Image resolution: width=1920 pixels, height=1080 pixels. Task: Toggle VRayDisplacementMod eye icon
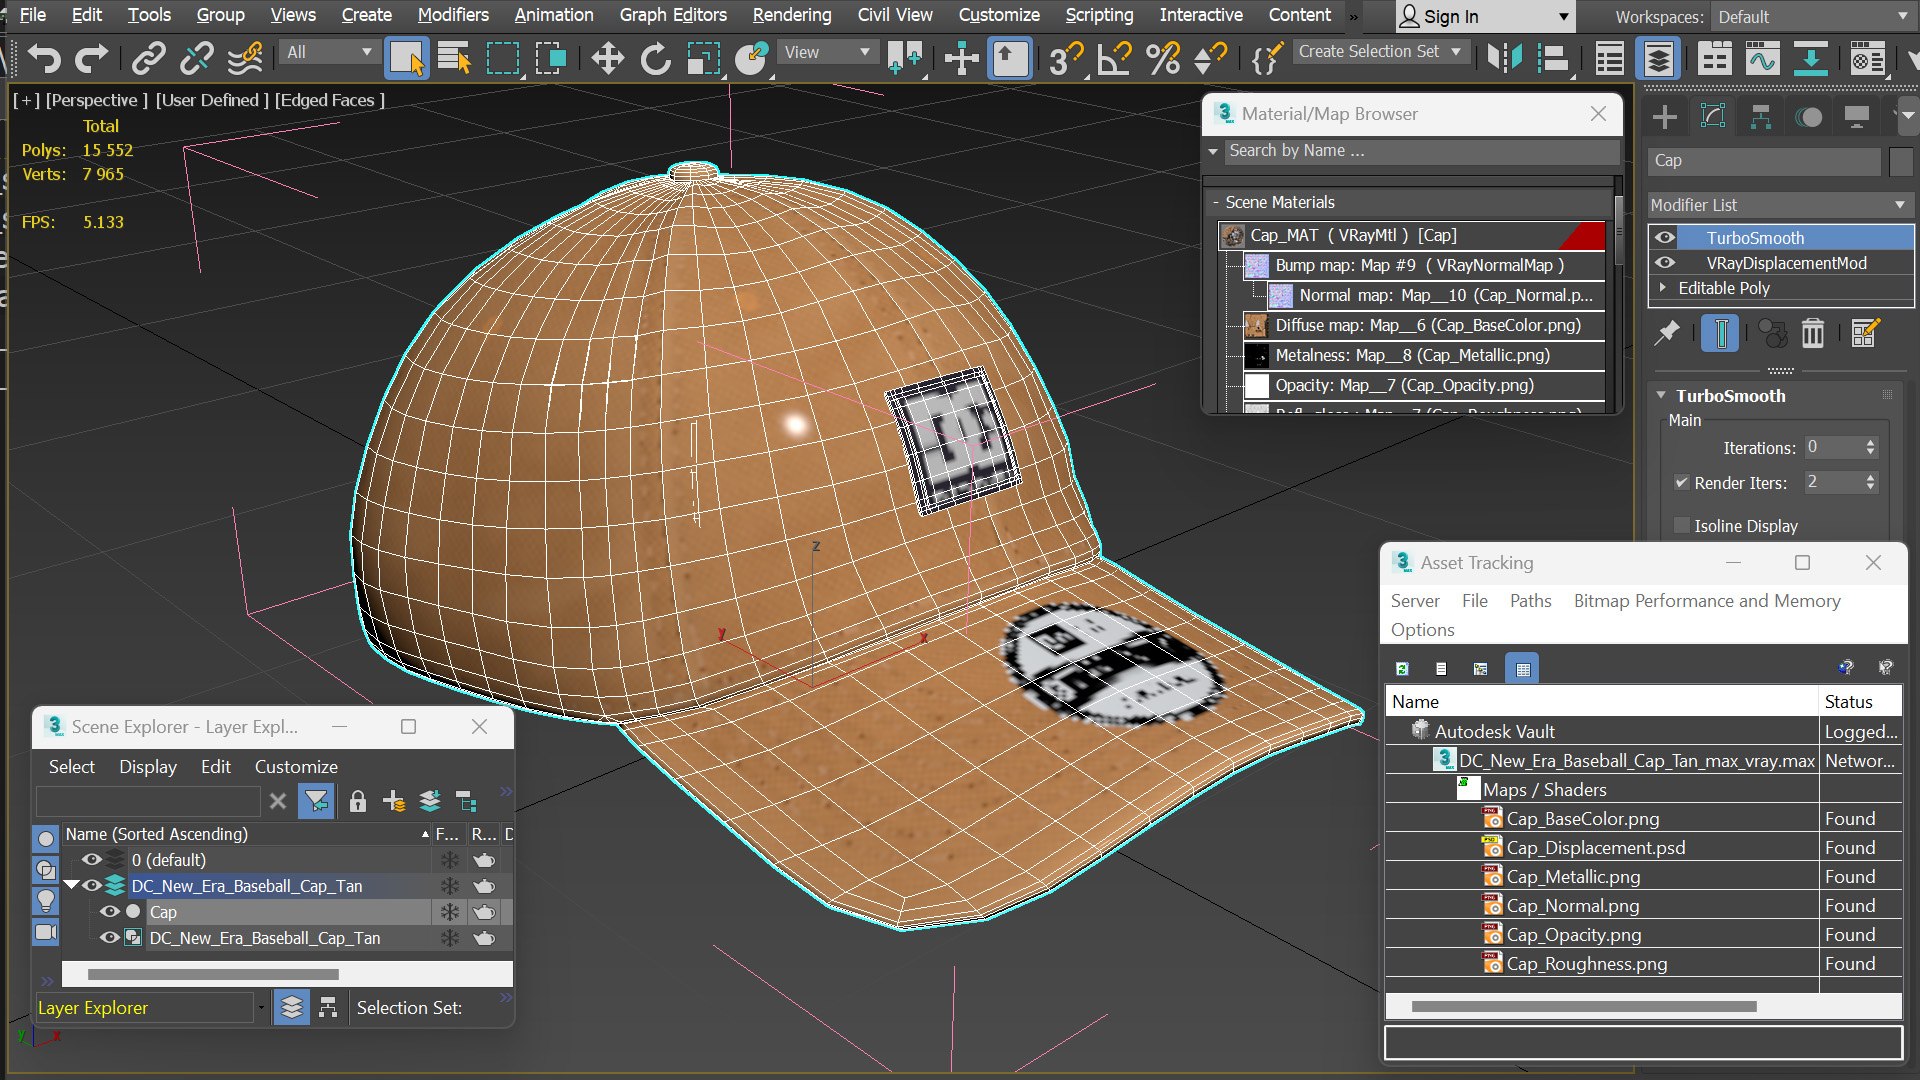[x=1665, y=263]
